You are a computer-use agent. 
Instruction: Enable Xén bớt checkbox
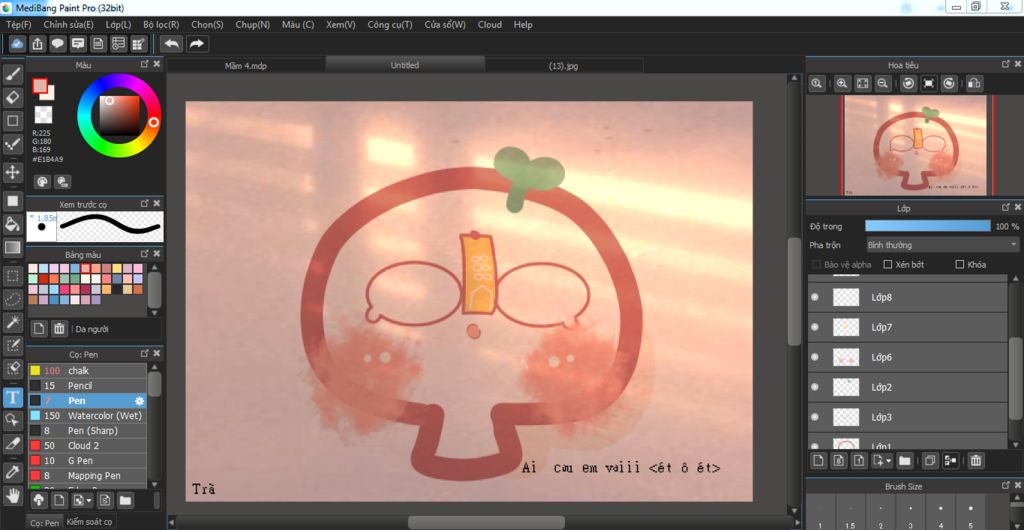tap(888, 264)
